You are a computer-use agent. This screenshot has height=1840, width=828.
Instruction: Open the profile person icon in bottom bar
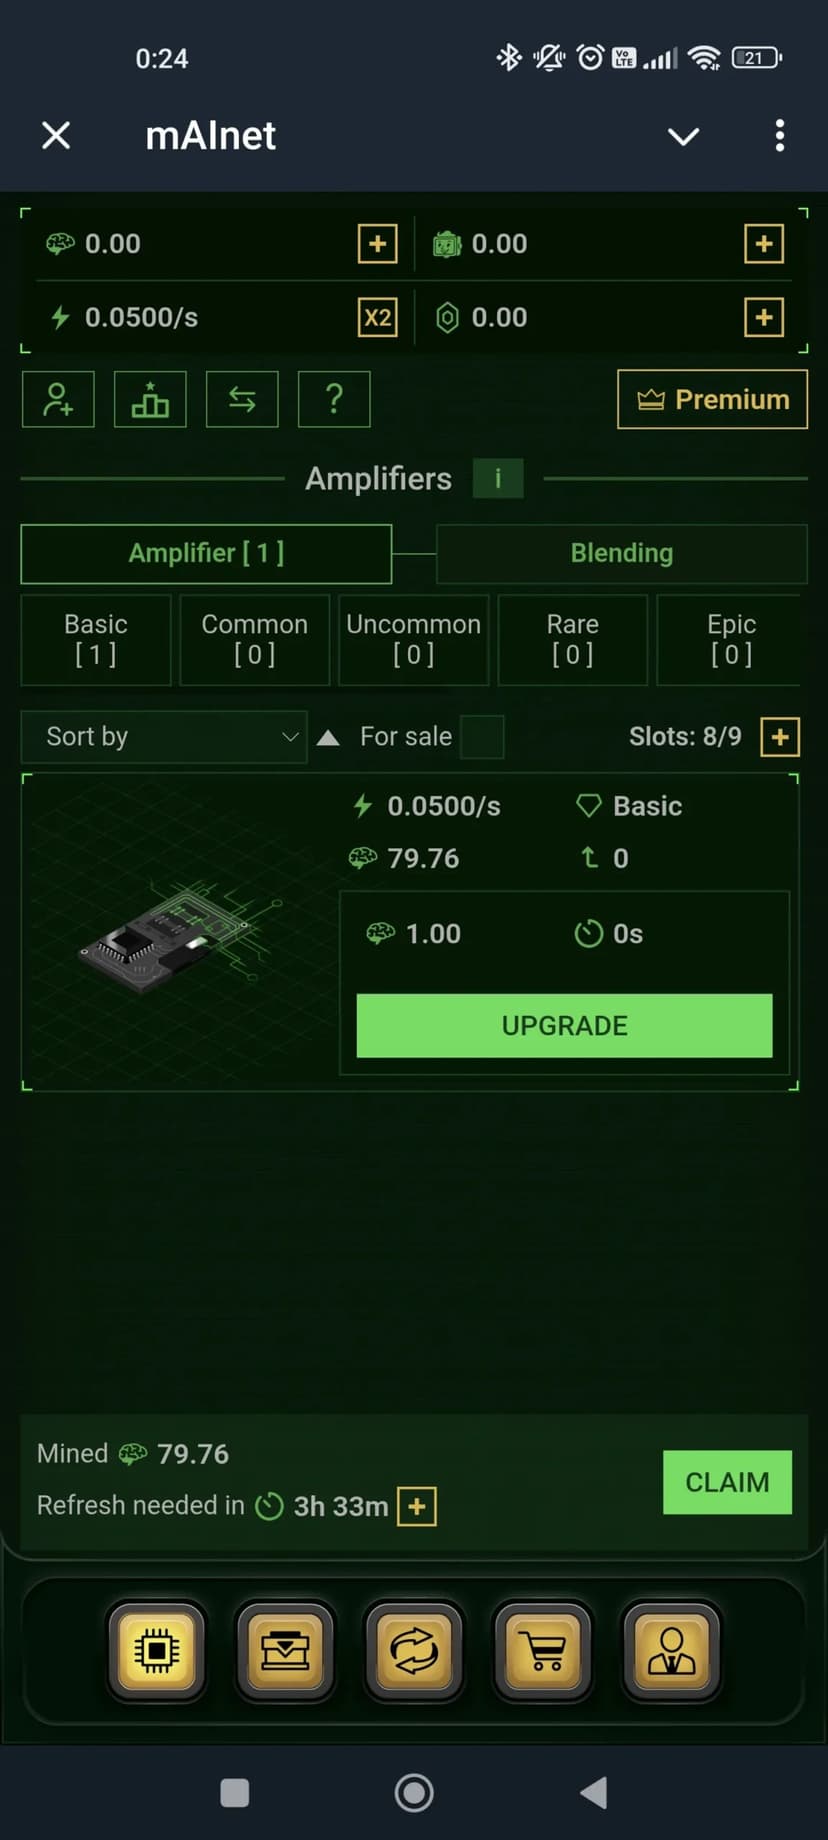point(671,1651)
